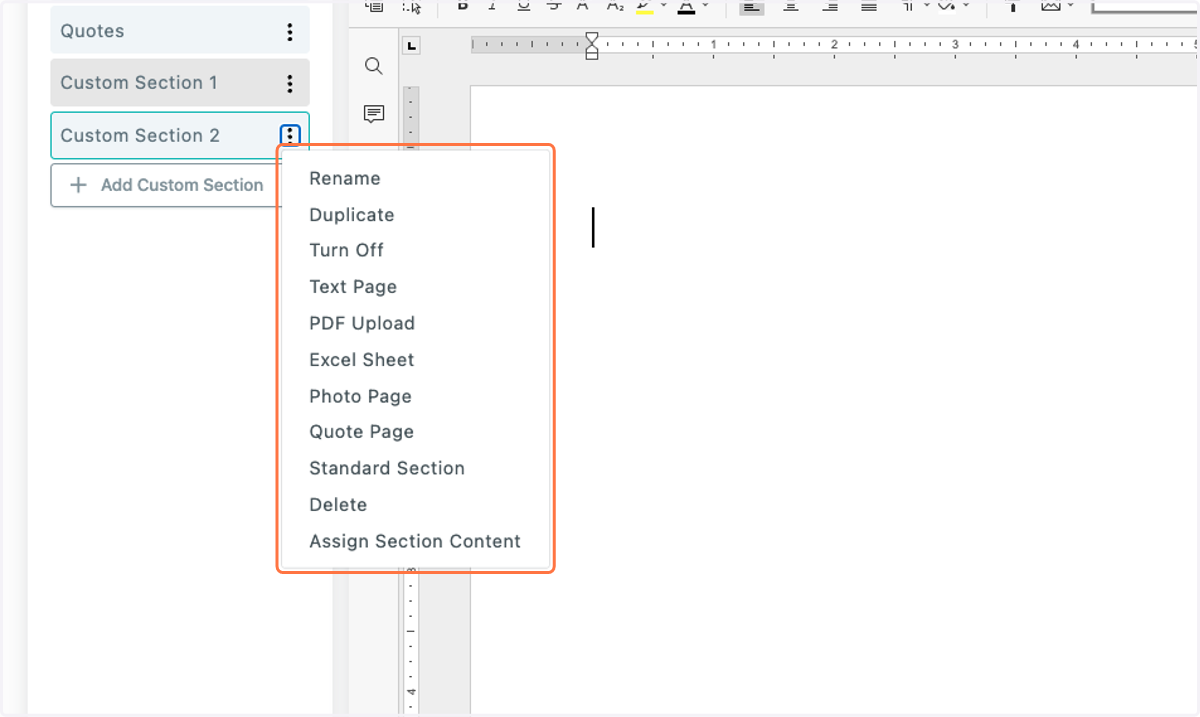This screenshot has width=1200, height=717.
Task: Select the align center toolbar button
Action: coord(790,7)
